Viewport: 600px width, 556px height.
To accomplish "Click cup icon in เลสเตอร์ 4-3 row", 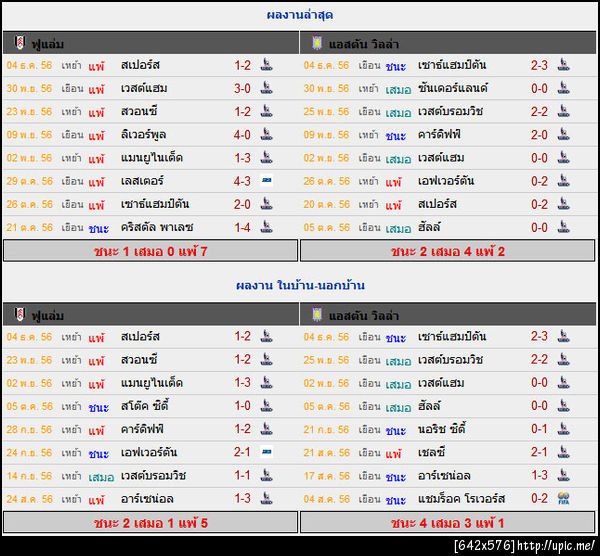I will click(267, 180).
